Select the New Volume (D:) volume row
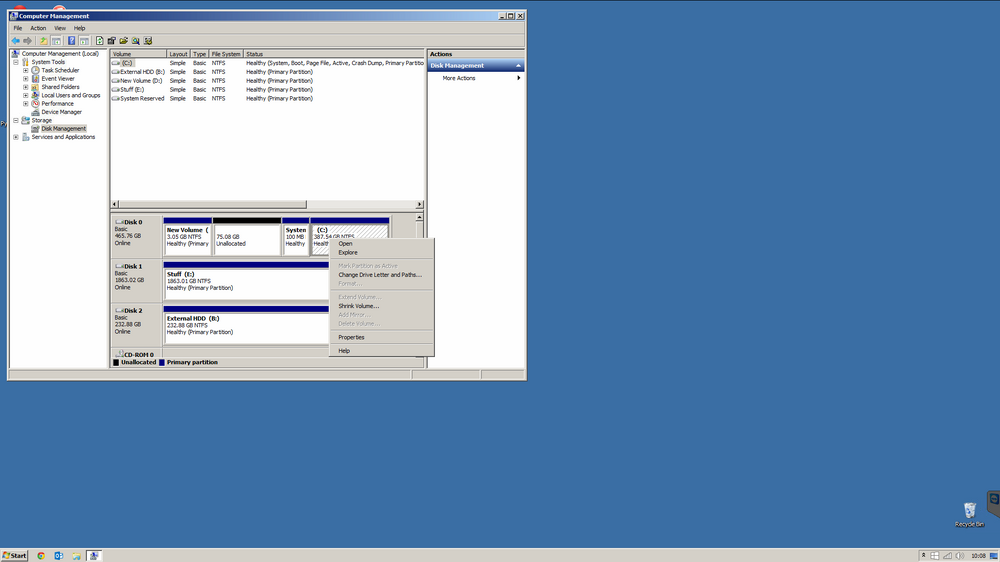Screen dimensions: 1000x562 (x=267, y=81)
